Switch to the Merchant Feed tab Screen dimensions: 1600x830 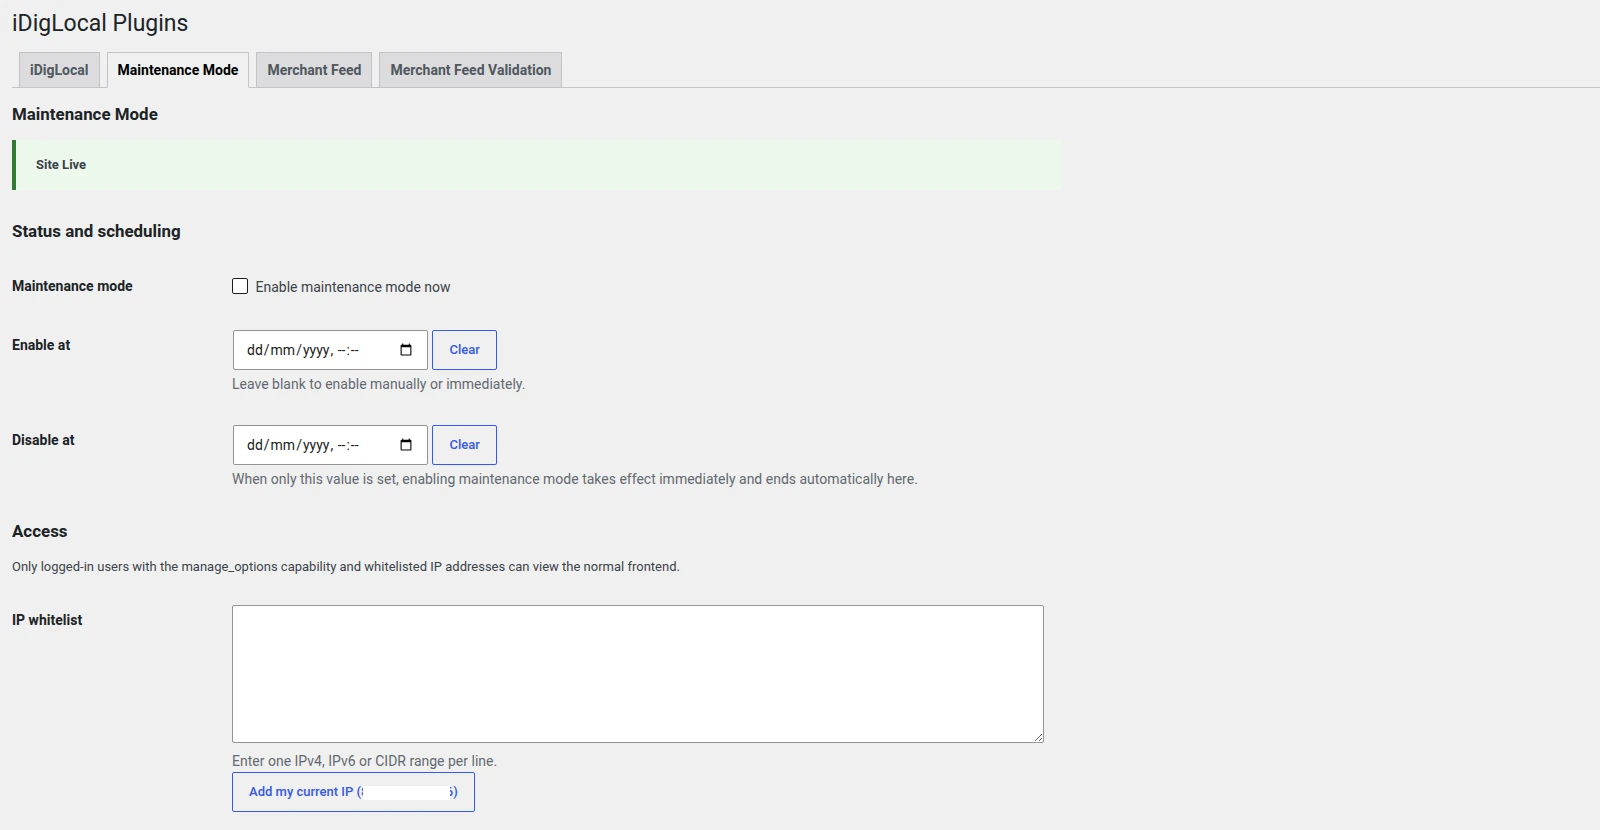tap(314, 70)
